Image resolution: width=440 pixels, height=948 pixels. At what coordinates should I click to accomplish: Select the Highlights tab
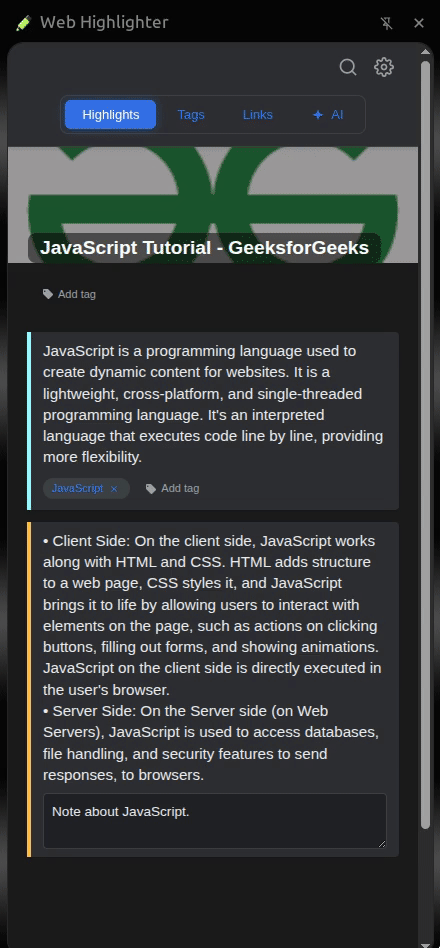tap(111, 115)
